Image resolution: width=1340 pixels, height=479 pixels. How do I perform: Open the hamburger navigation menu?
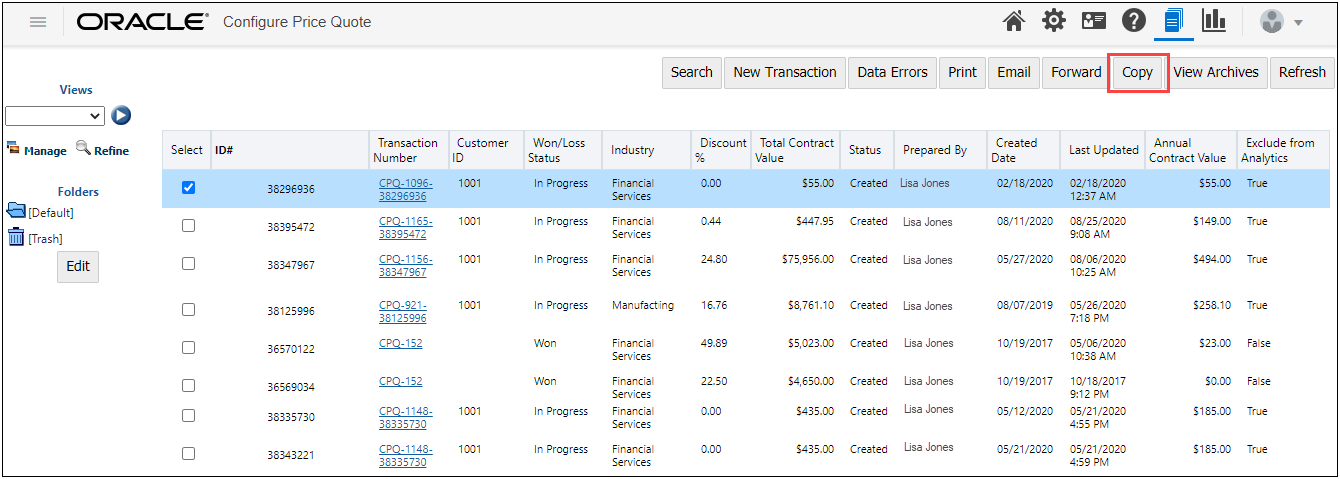click(x=38, y=22)
